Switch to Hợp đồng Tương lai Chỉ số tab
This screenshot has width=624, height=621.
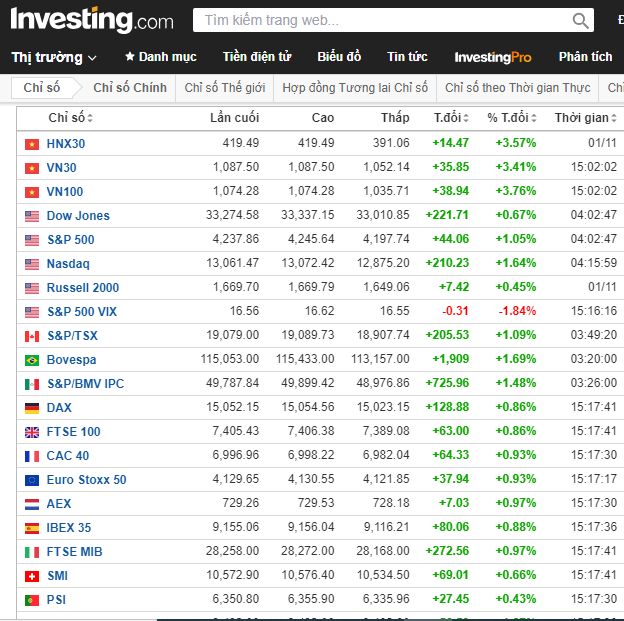click(x=355, y=88)
